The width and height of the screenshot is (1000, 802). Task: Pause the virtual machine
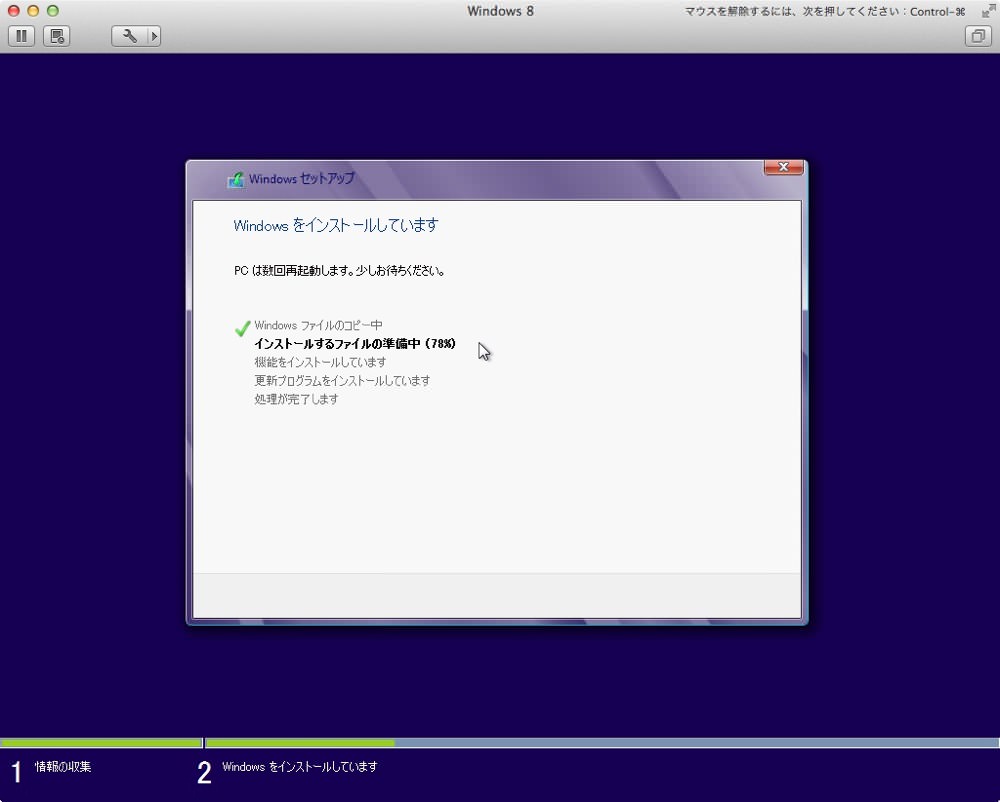click(21, 36)
